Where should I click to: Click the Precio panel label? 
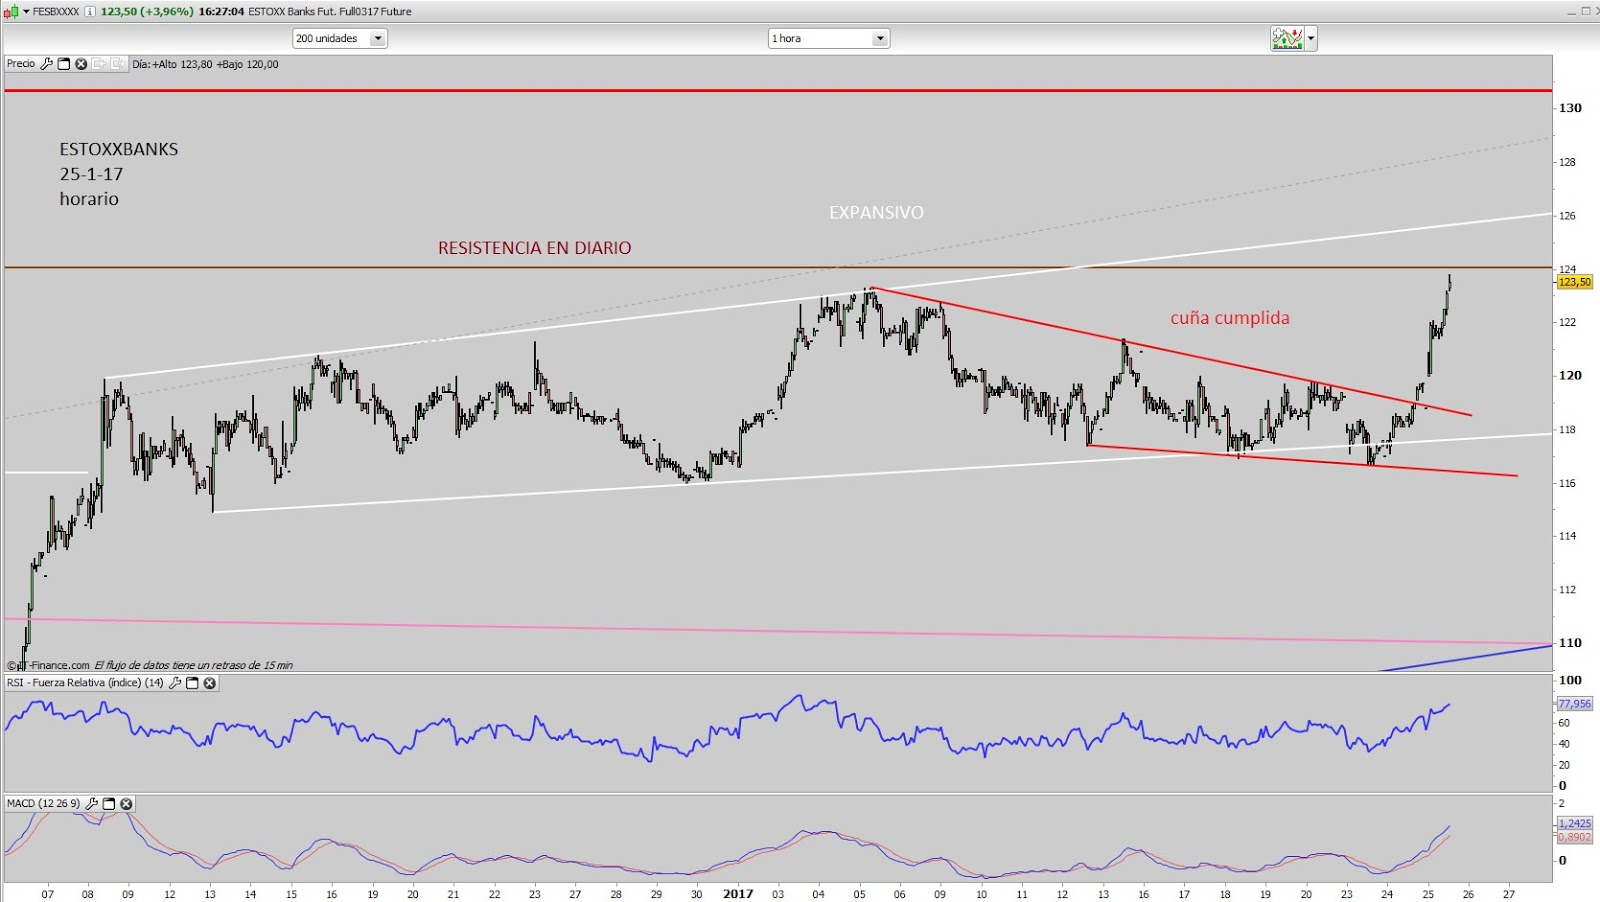21,64
